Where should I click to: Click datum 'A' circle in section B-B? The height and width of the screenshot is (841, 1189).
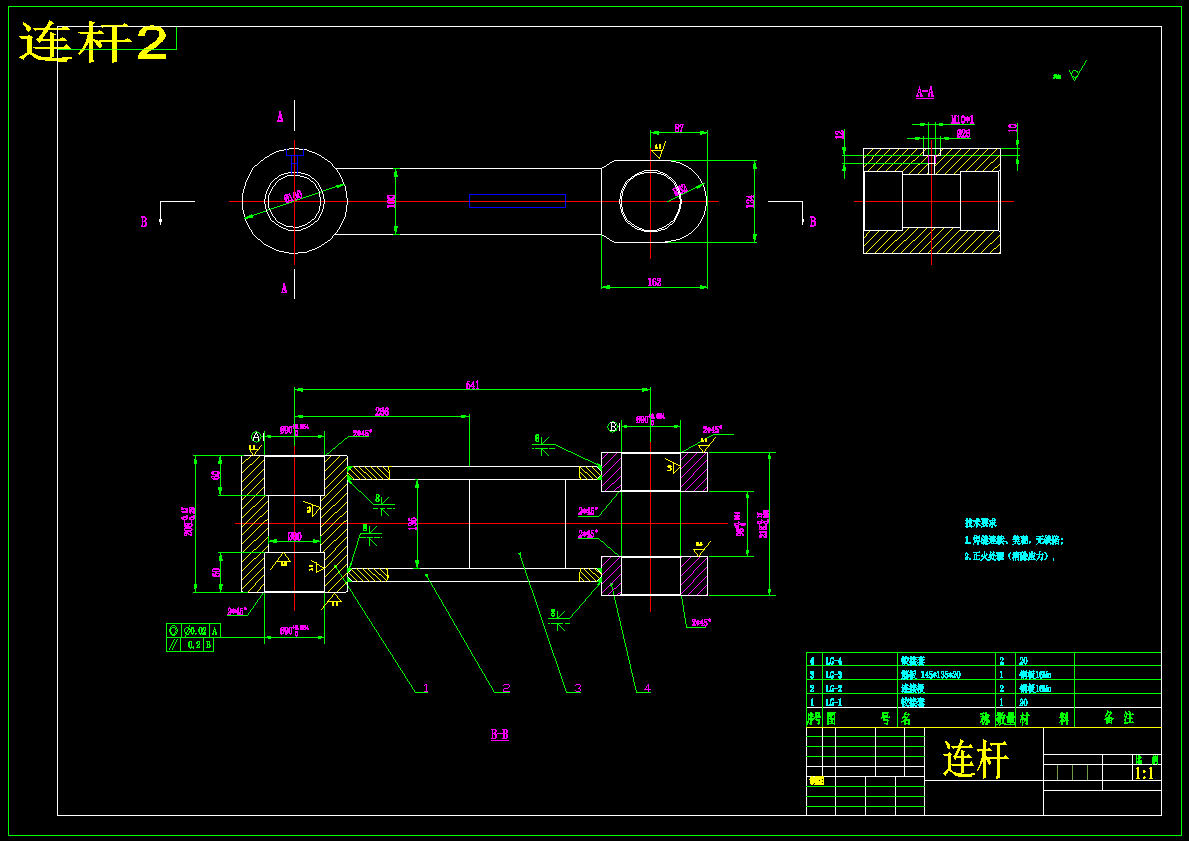point(256,438)
